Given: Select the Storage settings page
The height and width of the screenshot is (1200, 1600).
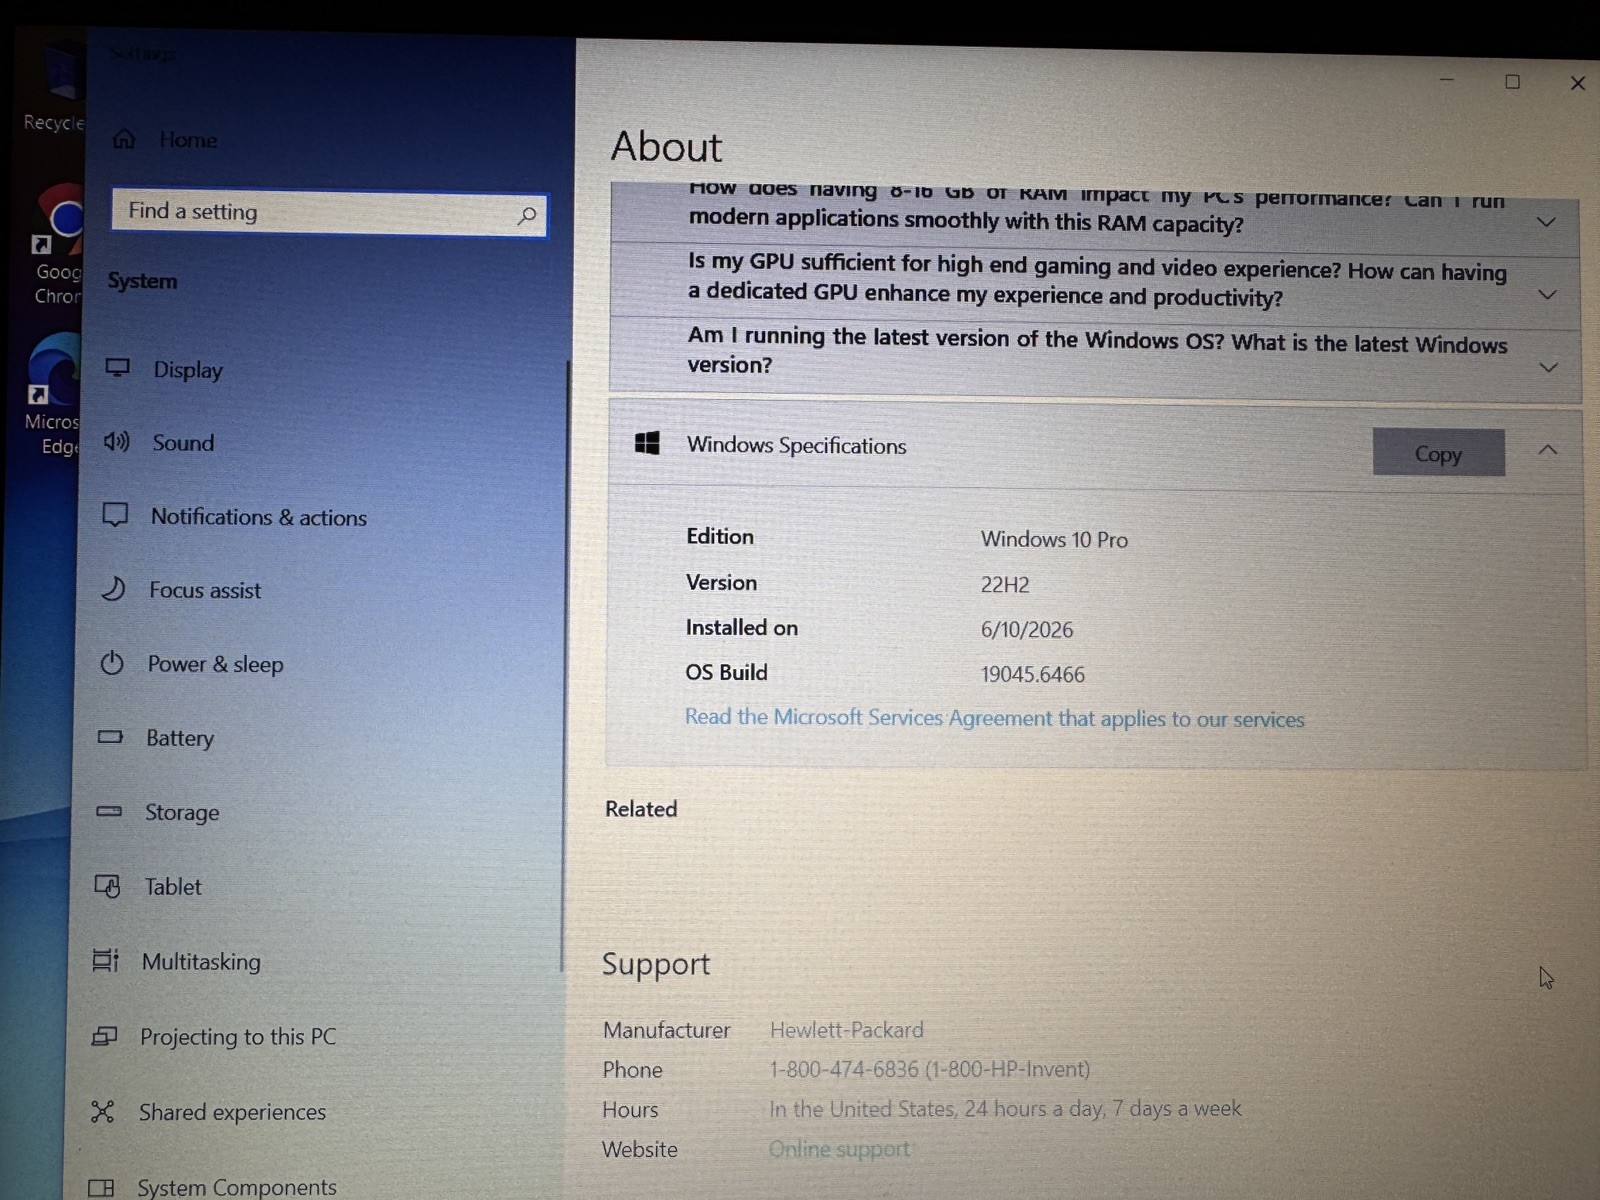Looking at the screenshot, I should [181, 812].
